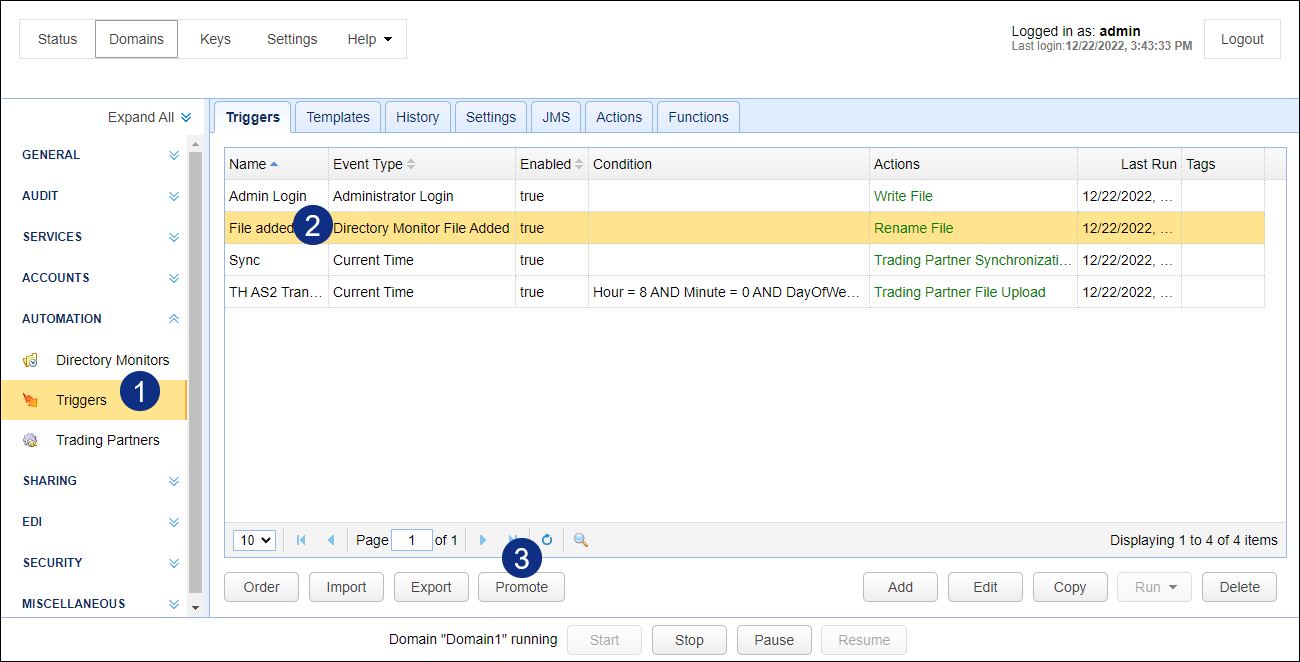Go to next page arrow icon

(x=483, y=540)
